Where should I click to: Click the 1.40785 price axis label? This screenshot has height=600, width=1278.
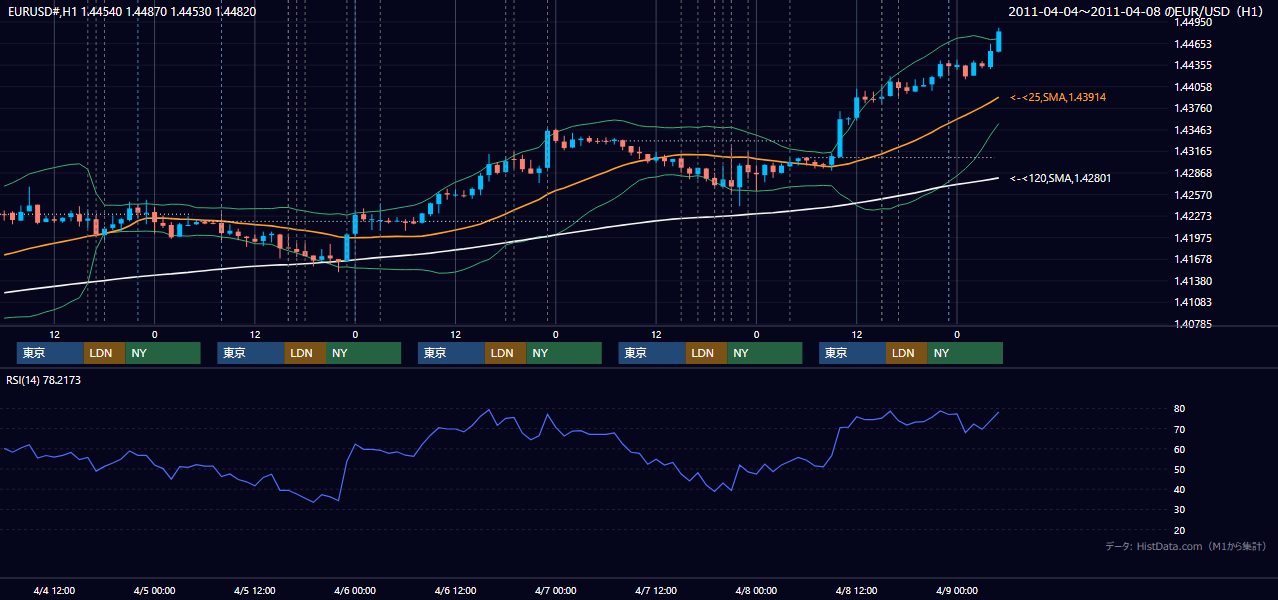pyautogui.click(x=1192, y=324)
